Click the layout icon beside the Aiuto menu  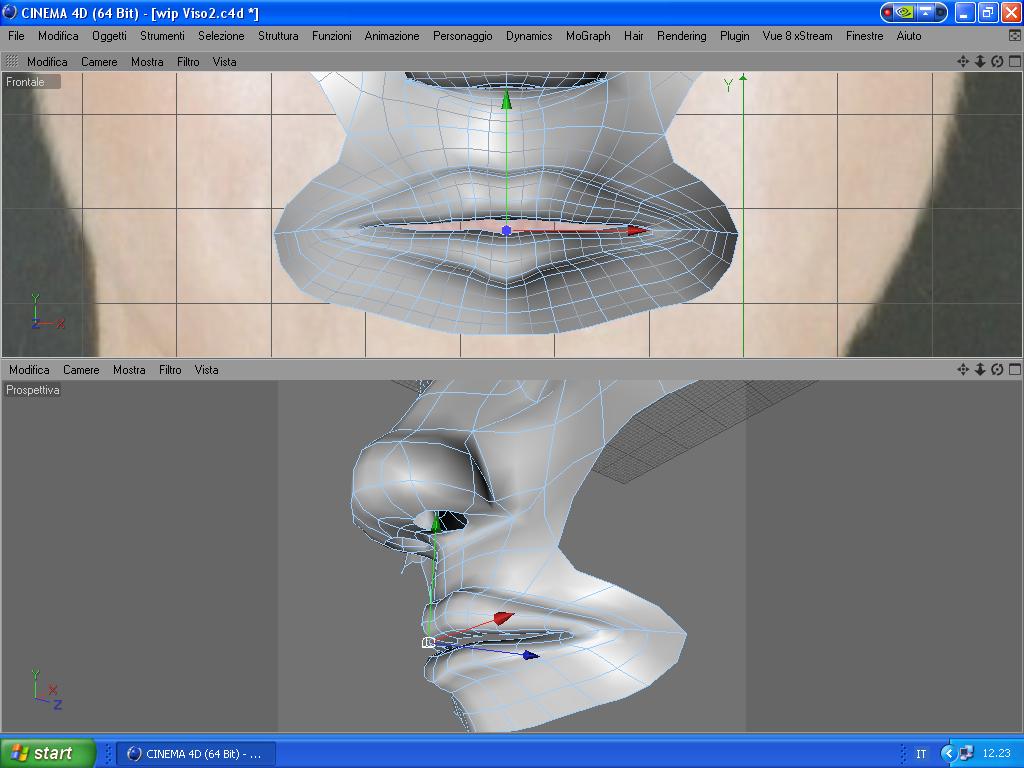(1014, 36)
